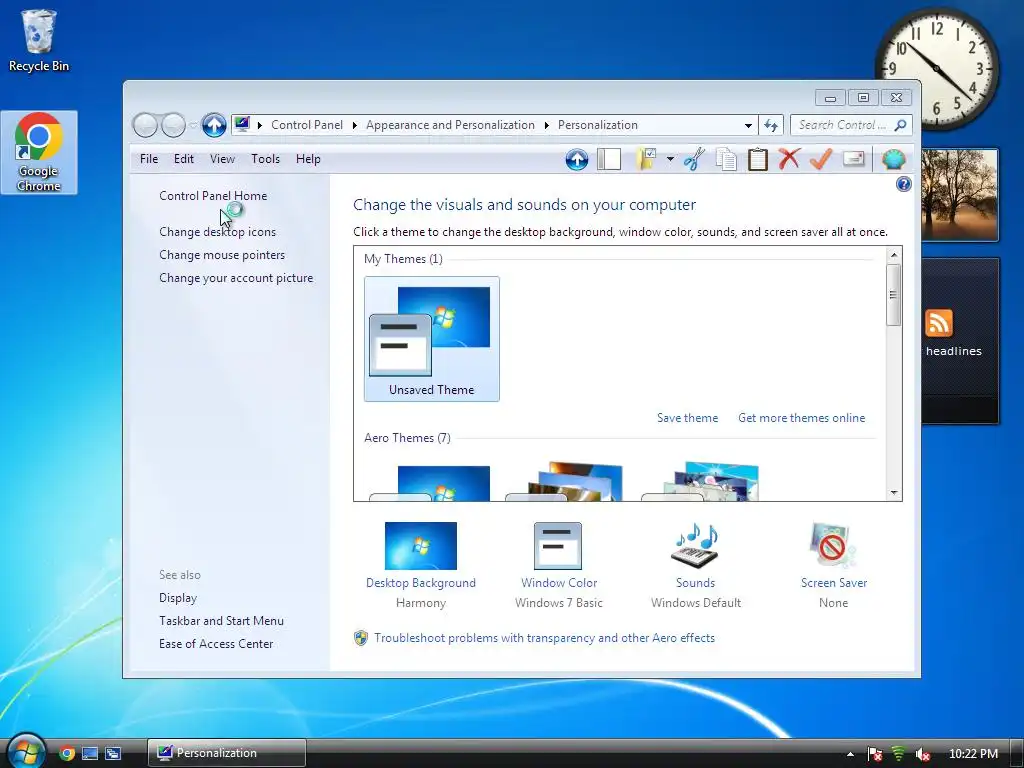Image resolution: width=1024 pixels, height=768 pixels.
Task: Open the Tools menu
Action: (x=265, y=159)
